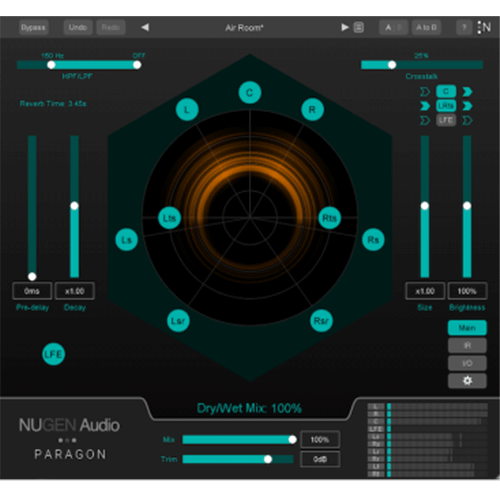Switch to the I/O page tab
The height and width of the screenshot is (500, 500).
coord(467,363)
